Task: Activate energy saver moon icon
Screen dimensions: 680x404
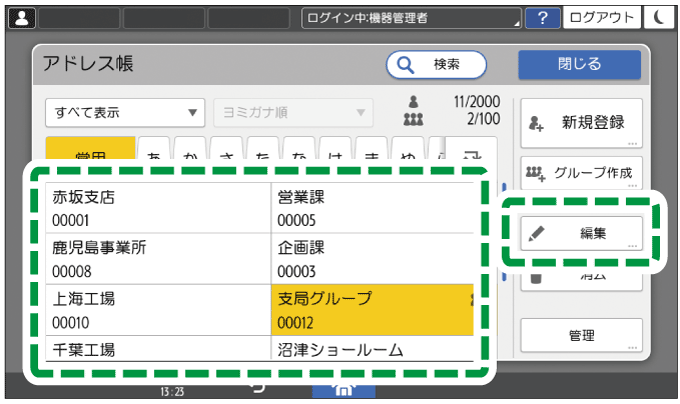Action: click(x=659, y=18)
